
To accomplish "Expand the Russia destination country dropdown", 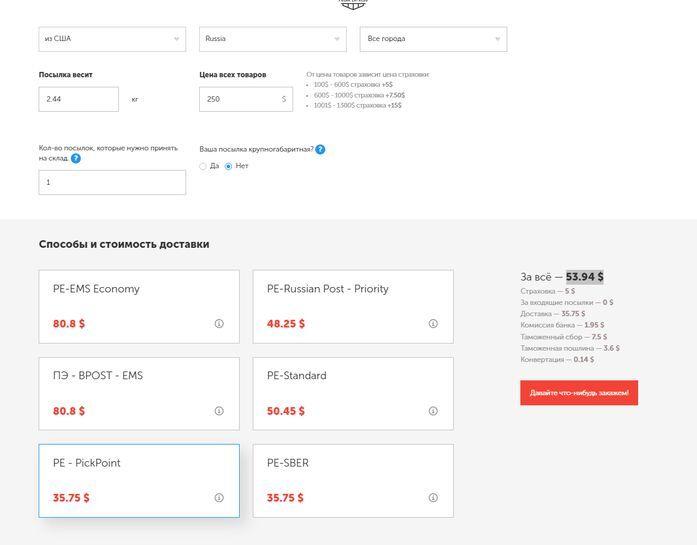I will pos(272,39).
